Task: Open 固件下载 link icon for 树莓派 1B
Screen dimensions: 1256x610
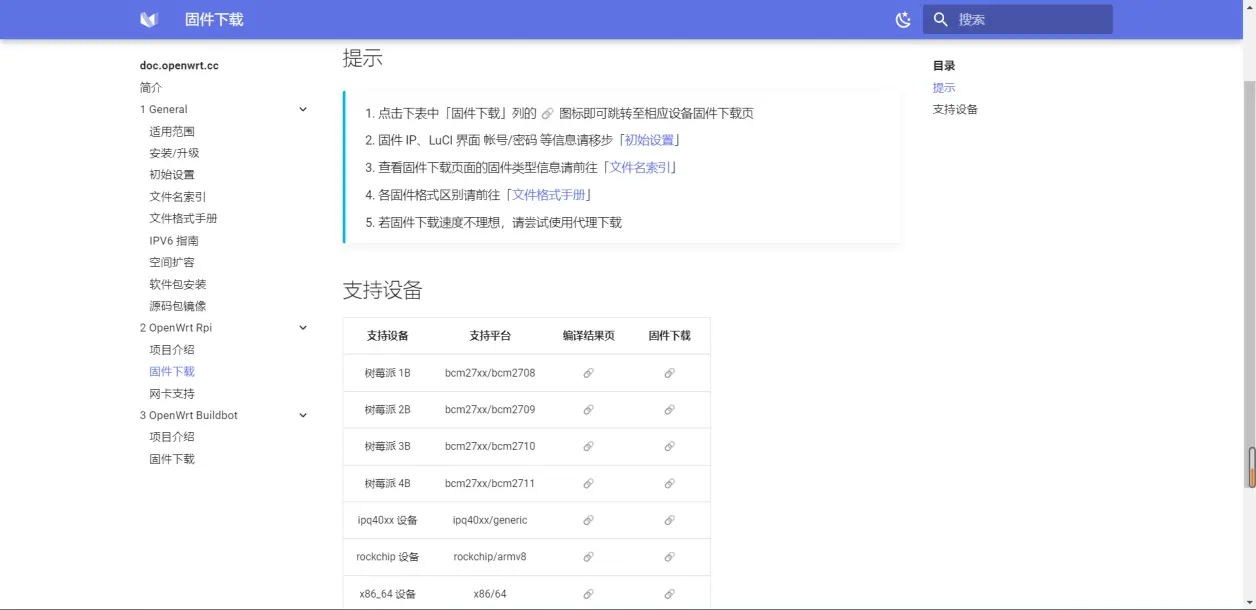Action: 669,373
